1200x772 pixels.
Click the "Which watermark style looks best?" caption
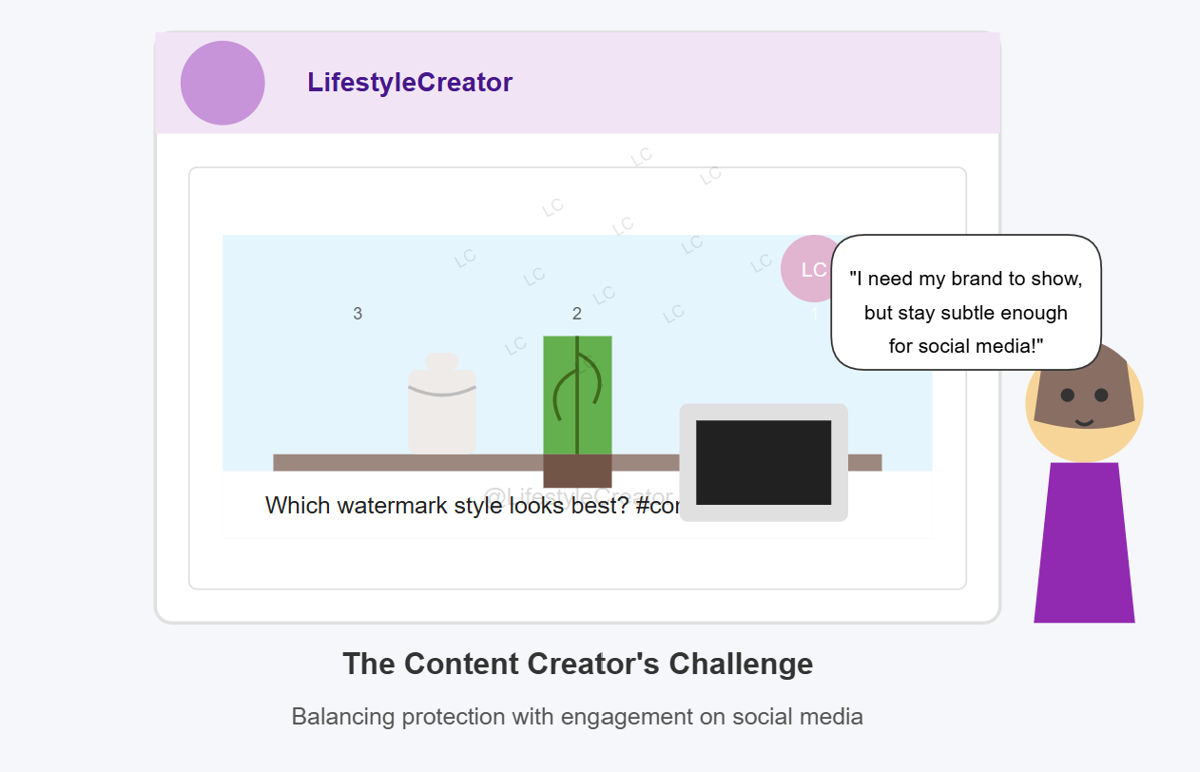click(x=447, y=505)
